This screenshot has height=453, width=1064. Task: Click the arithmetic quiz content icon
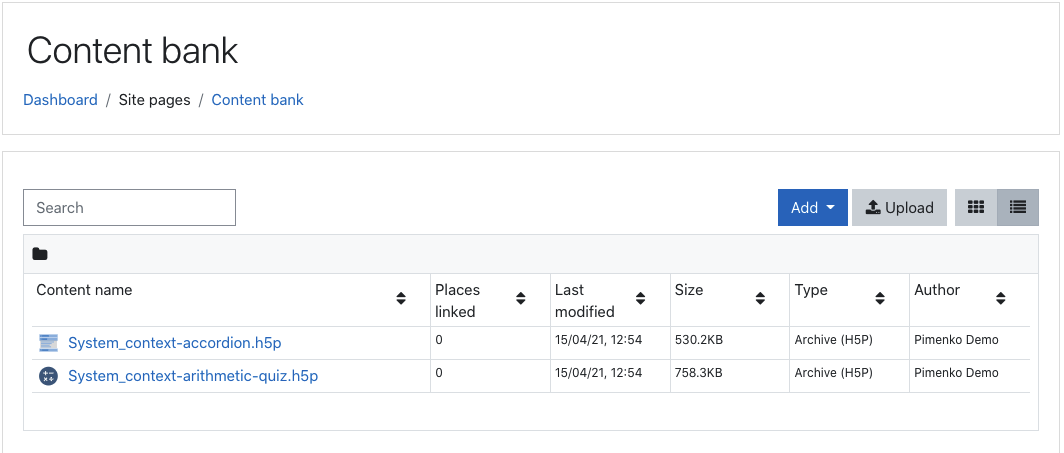click(48, 376)
